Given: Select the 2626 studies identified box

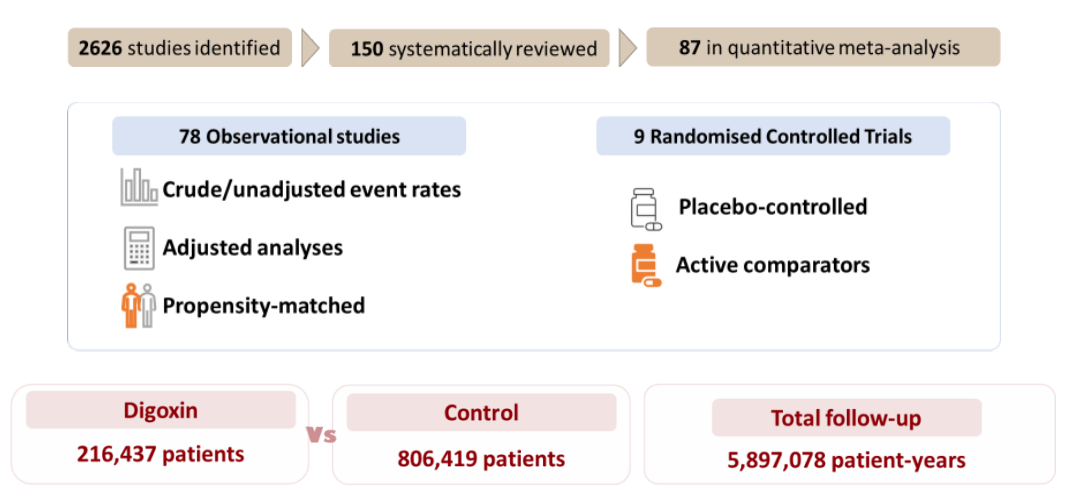Looking at the screenshot, I should click(x=180, y=48).
